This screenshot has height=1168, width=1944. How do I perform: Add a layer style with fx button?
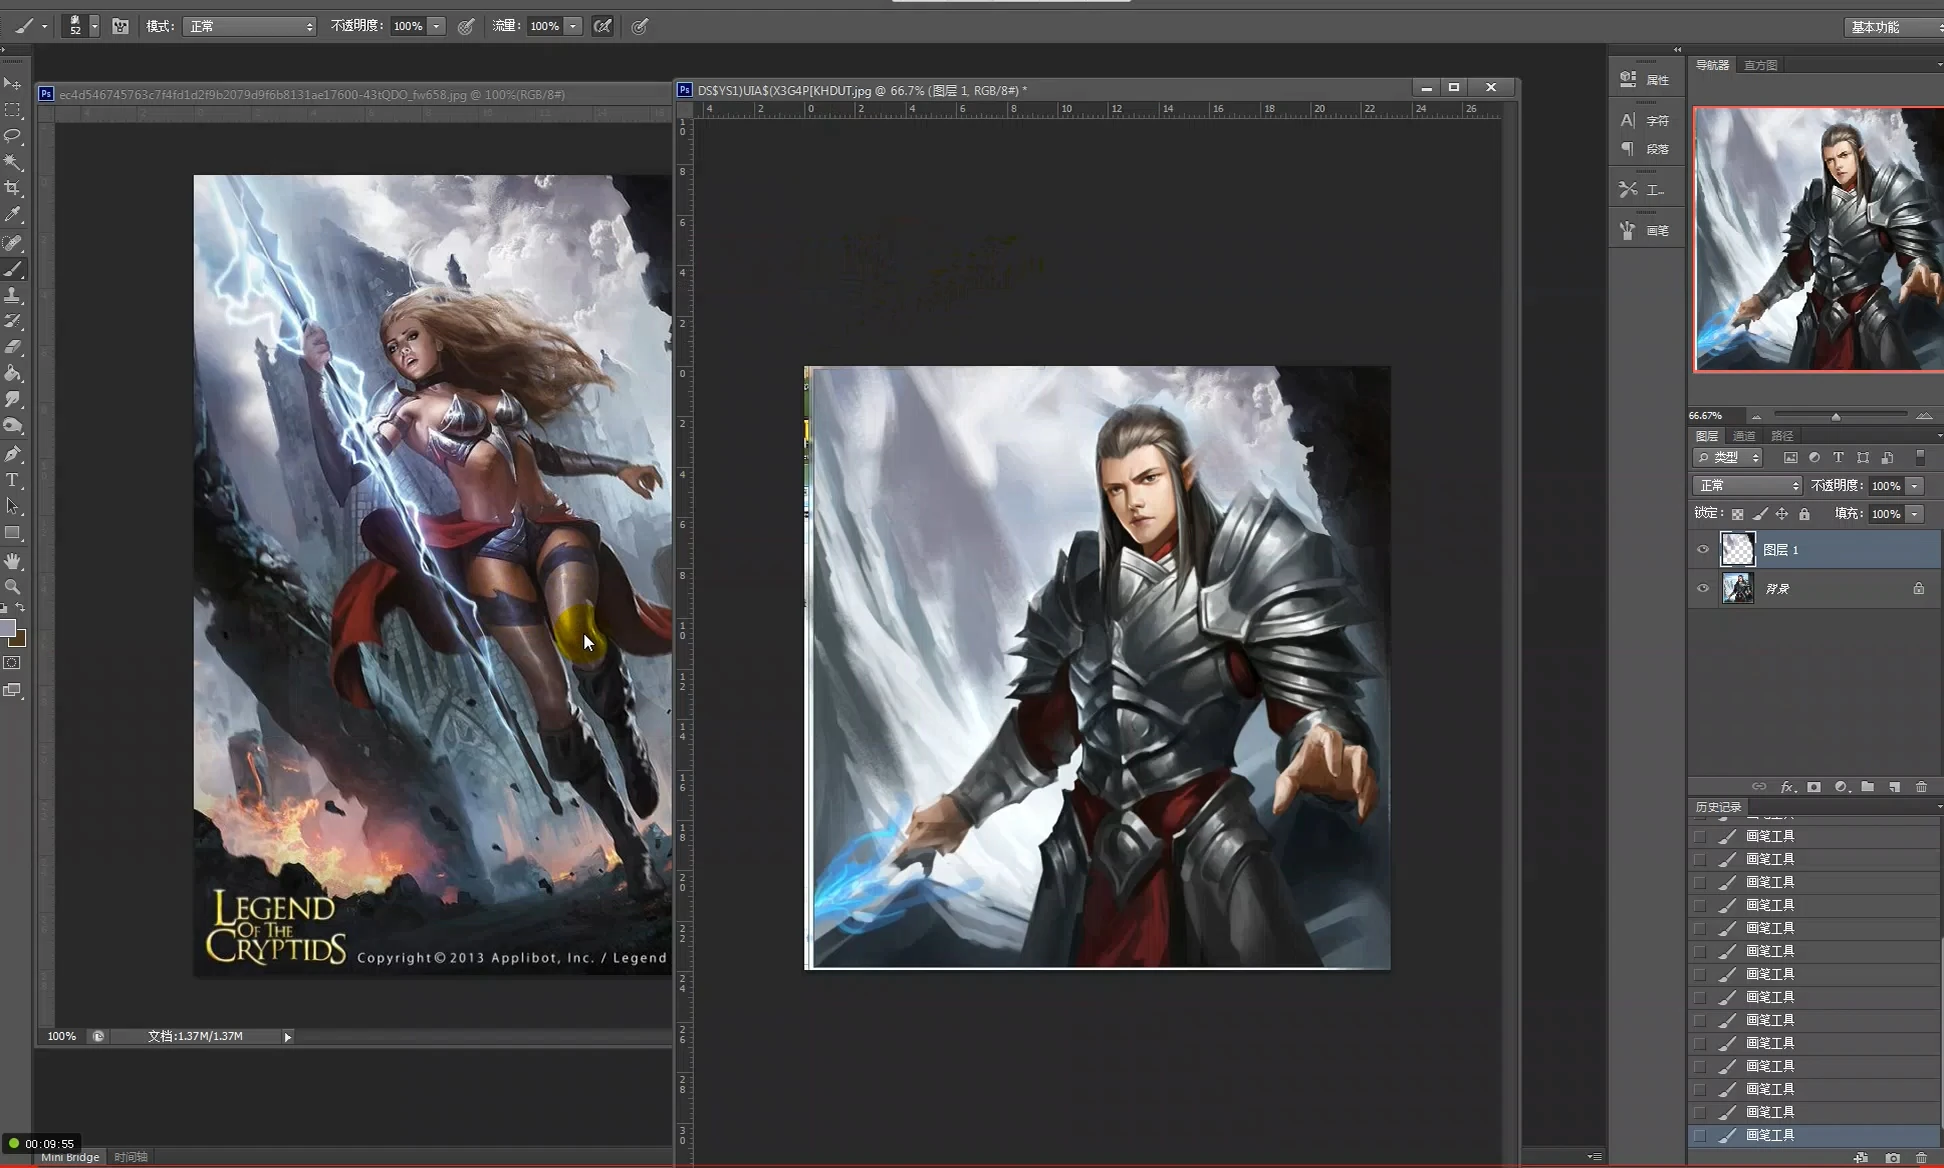[1787, 787]
